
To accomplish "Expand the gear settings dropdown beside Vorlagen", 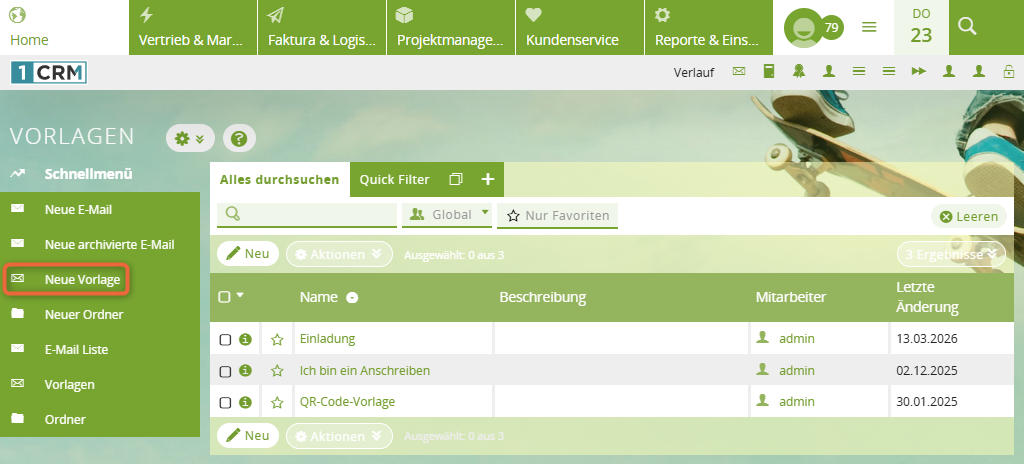I will pyautogui.click(x=190, y=139).
